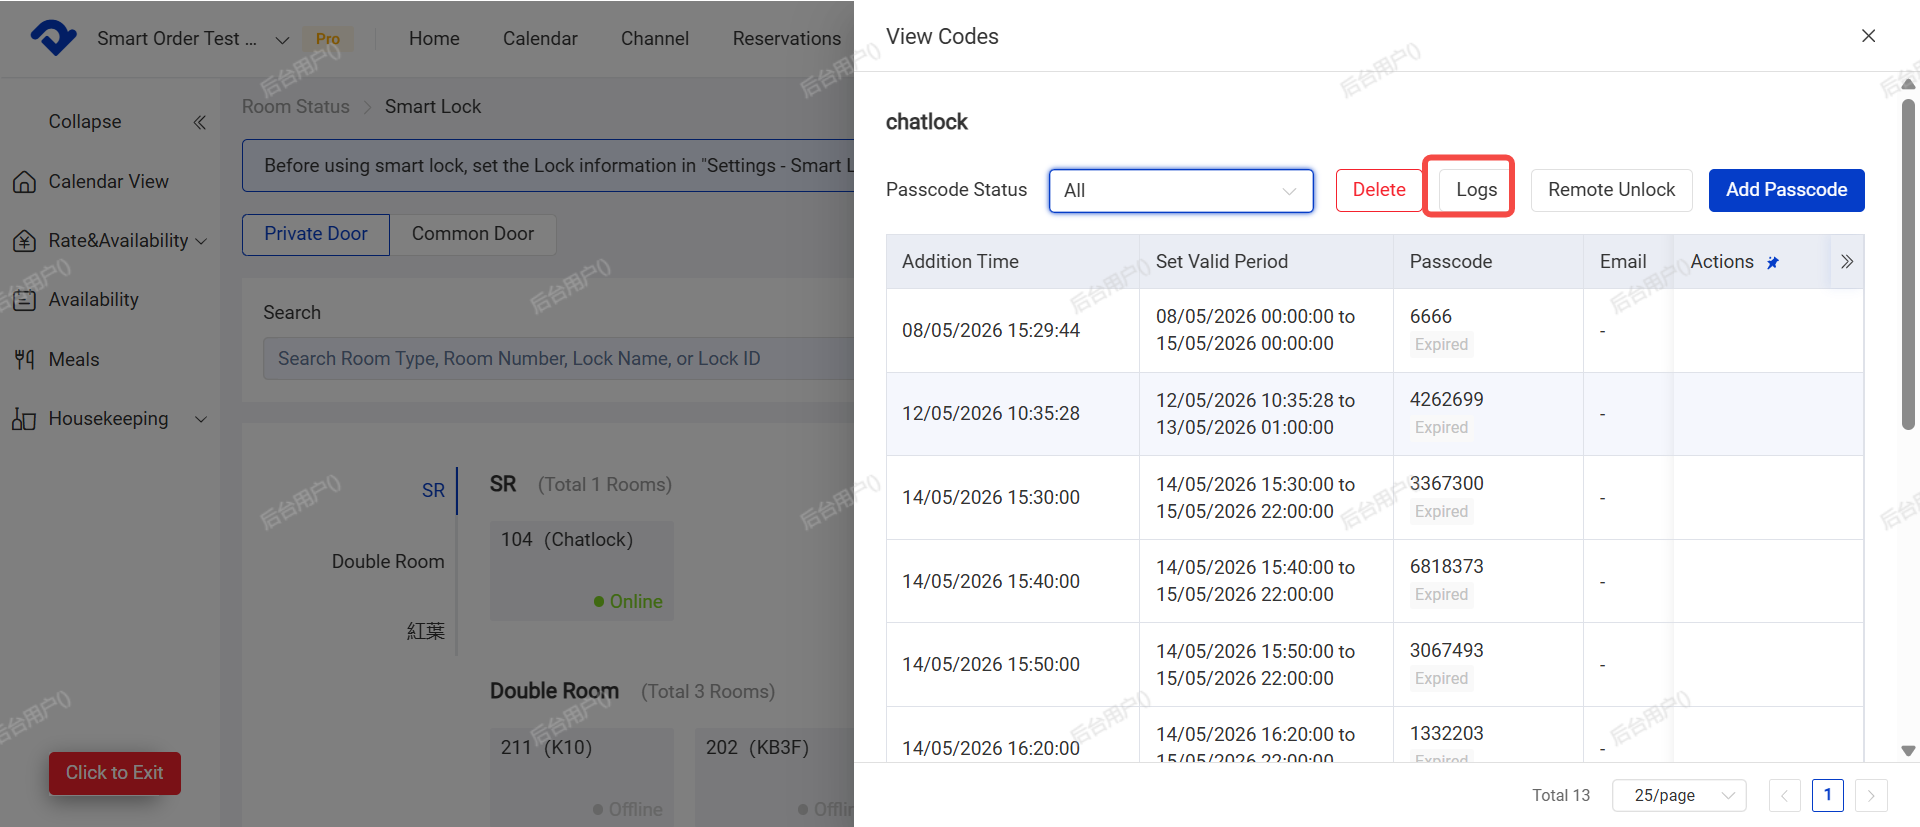The image size is (1920, 827).
Task: Open the Logs button
Action: click(x=1476, y=190)
